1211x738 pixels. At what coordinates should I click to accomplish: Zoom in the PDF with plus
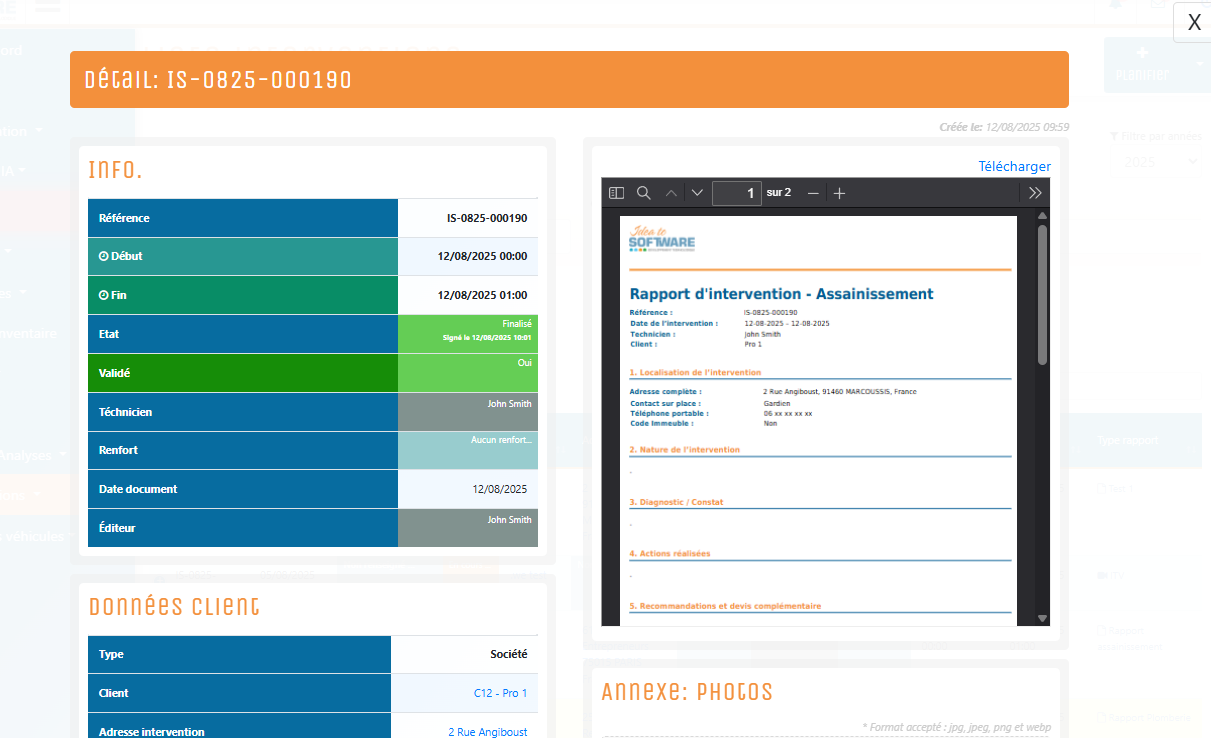(840, 193)
